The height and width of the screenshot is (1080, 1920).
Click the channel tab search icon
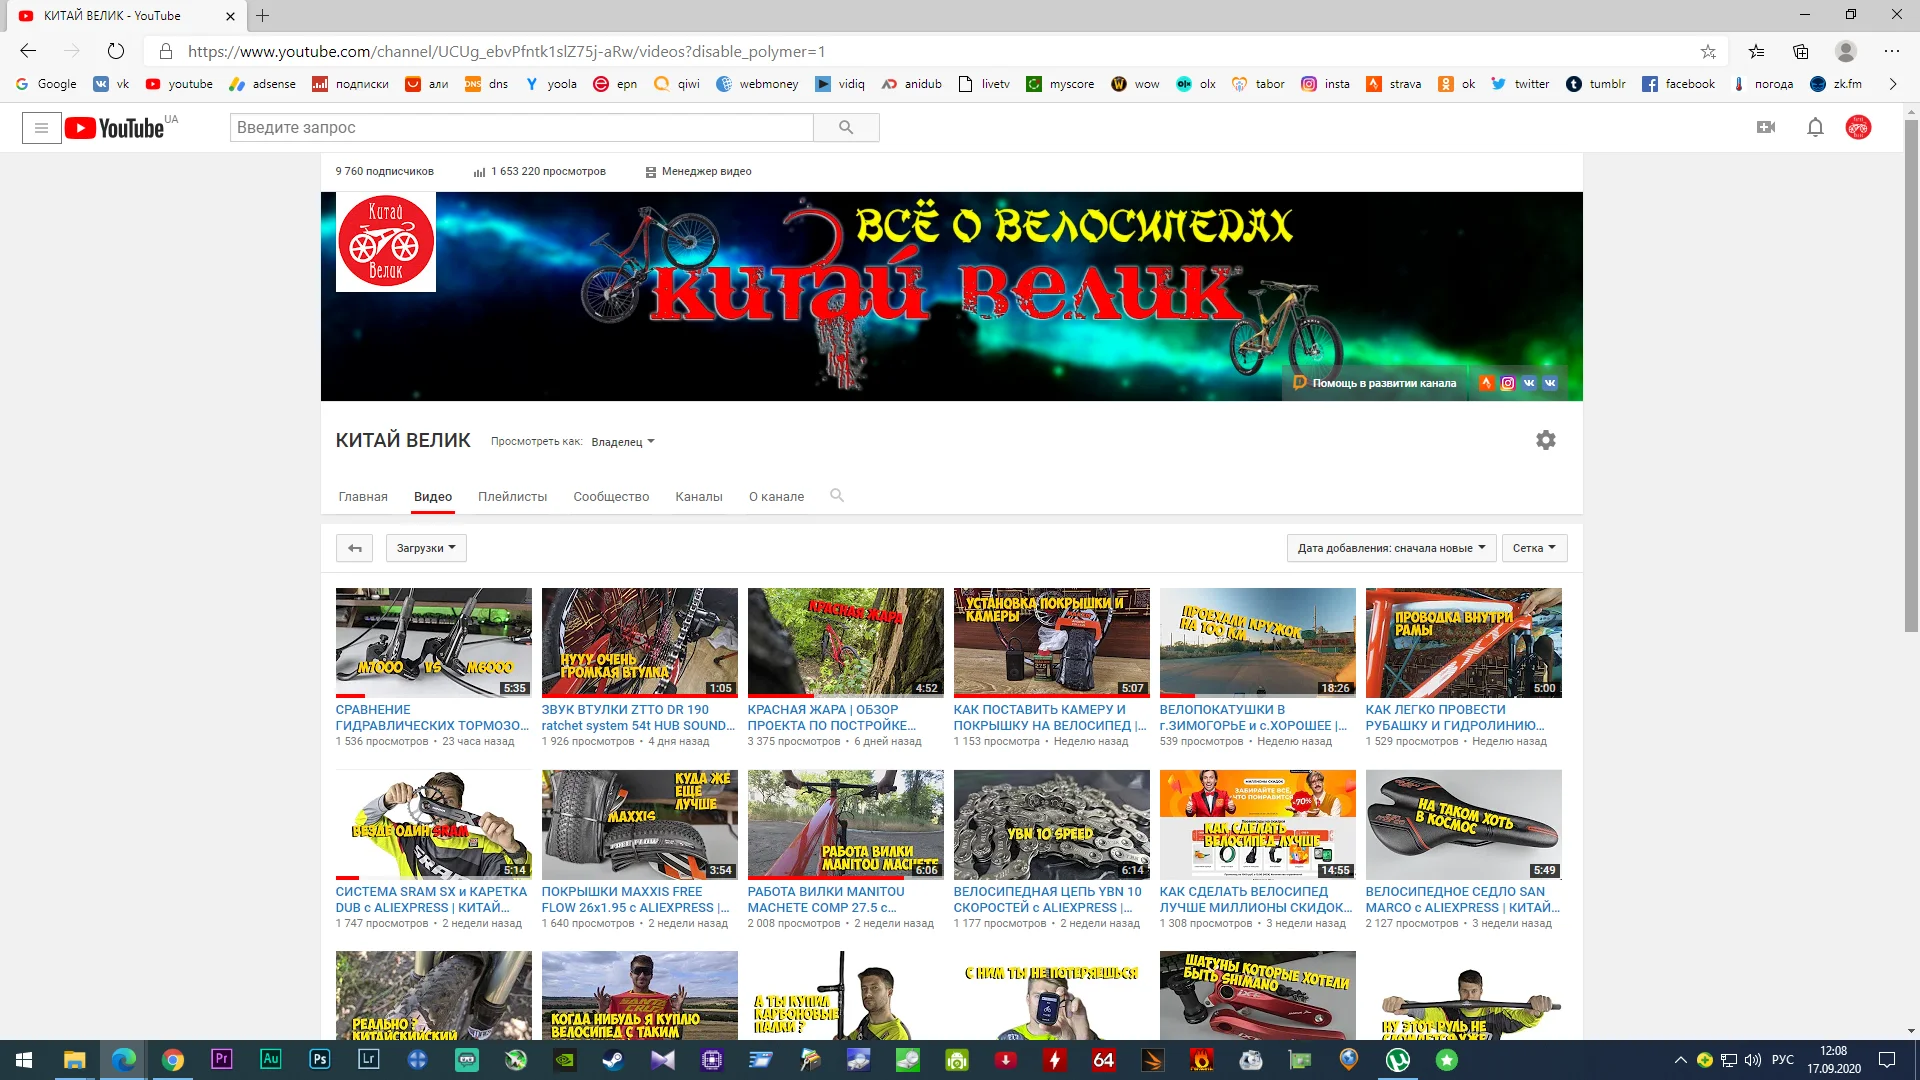[837, 496]
